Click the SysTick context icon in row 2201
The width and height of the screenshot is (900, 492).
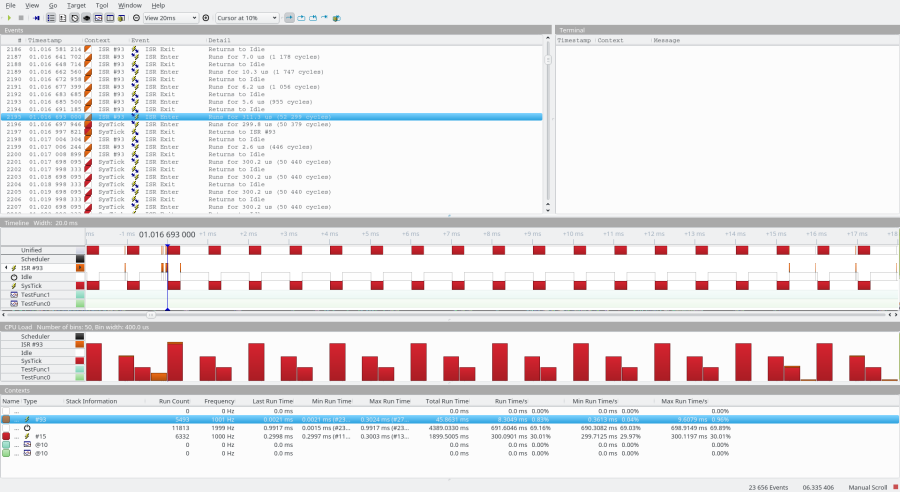coord(88,162)
